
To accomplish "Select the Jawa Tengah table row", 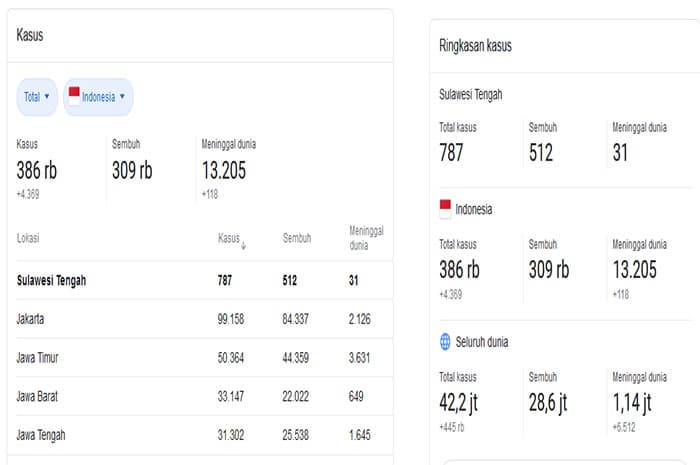I will click(x=204, y=435).
